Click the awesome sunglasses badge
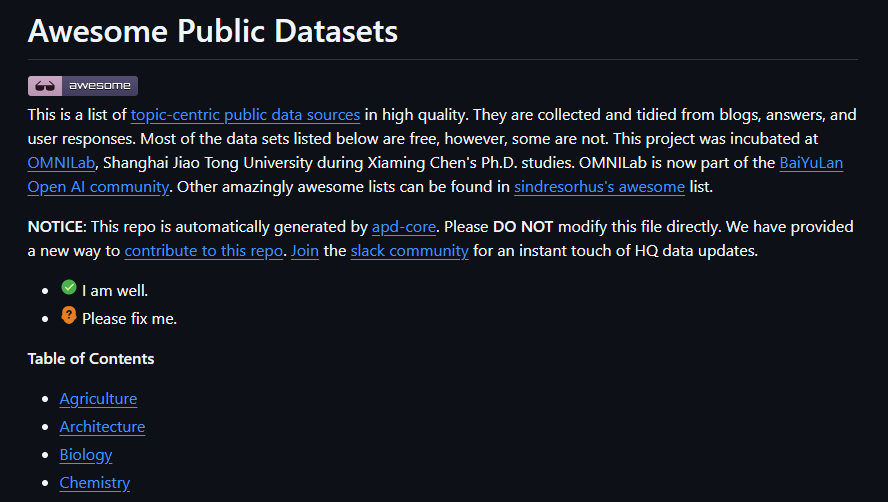The image size is (888, 502). coord(83,86)
